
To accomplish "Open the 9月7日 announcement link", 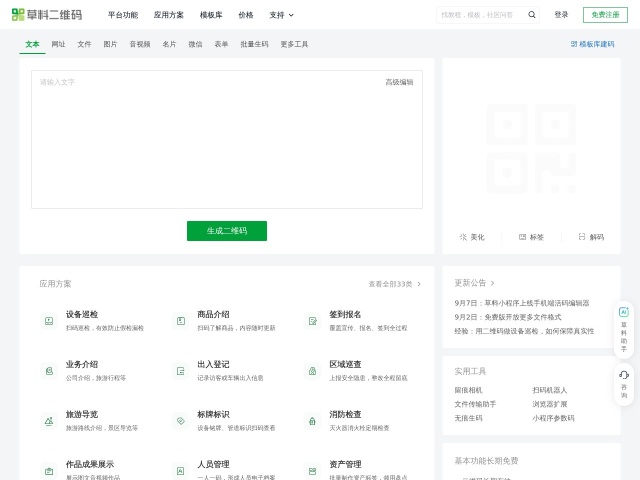I will [x=522, y=303].
